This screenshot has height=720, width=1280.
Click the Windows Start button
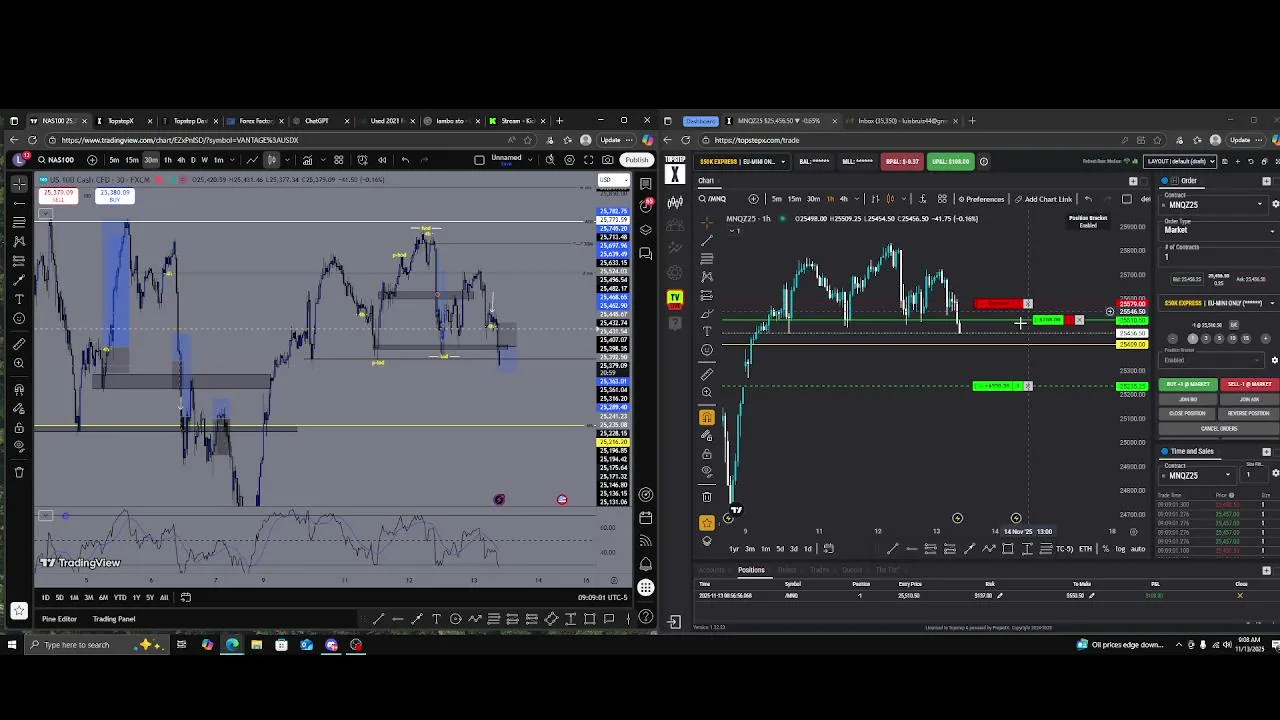tap(12, 645)
